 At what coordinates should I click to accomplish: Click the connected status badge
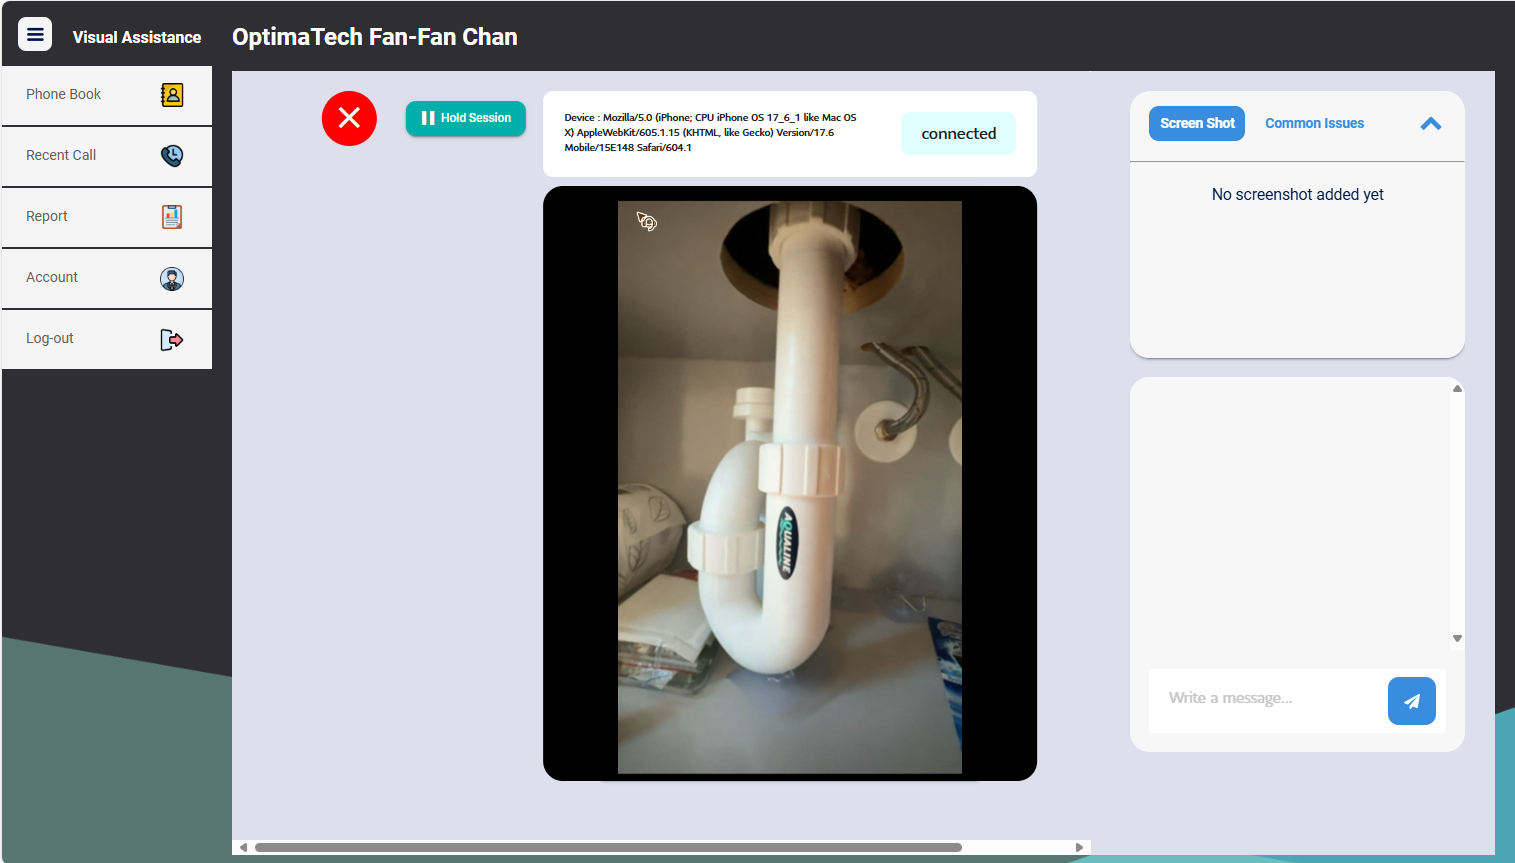click(x=958, y=133)
